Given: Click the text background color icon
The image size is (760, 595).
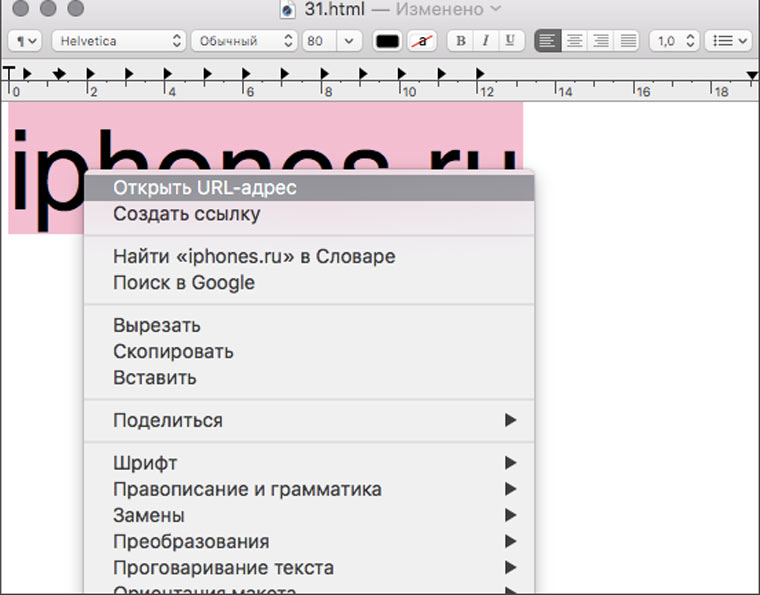Looking at the screenshot, I should [422, 41].
